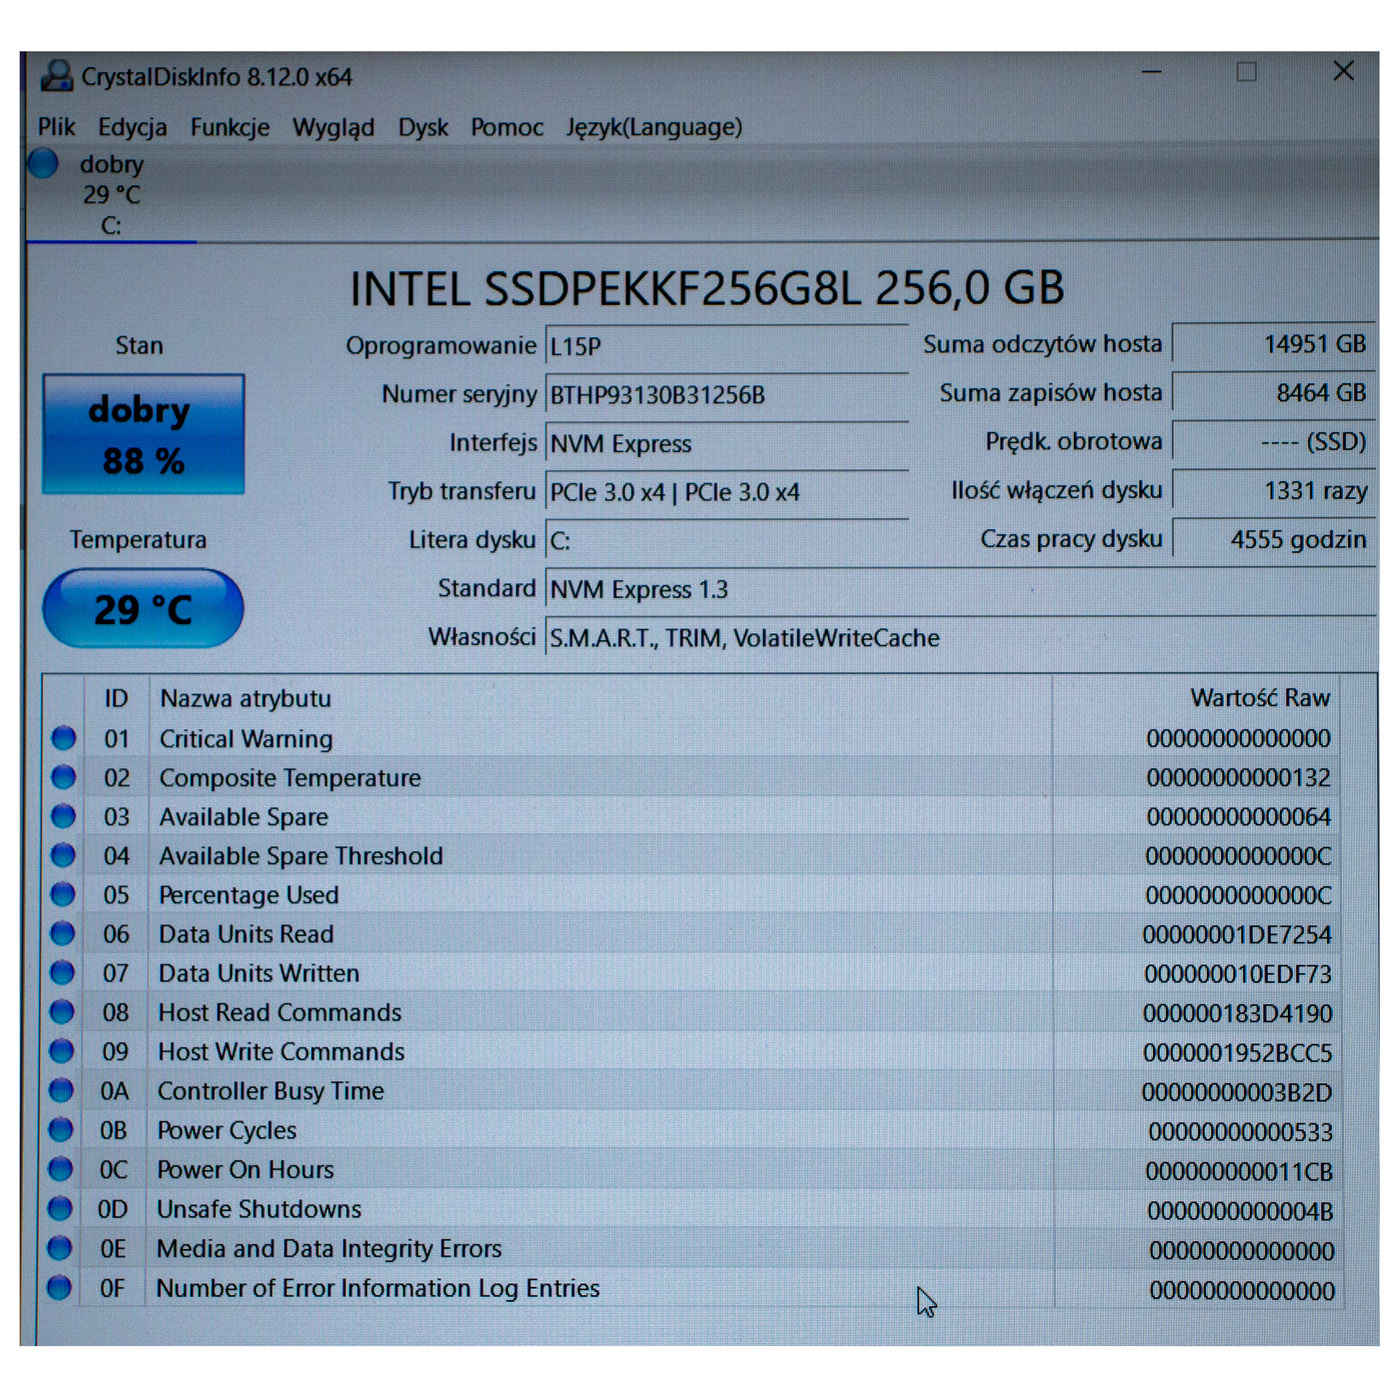Select the 'Host Read Commands' attribute name
The image size is (1400, 1400).
click(x=279, y=1013)
